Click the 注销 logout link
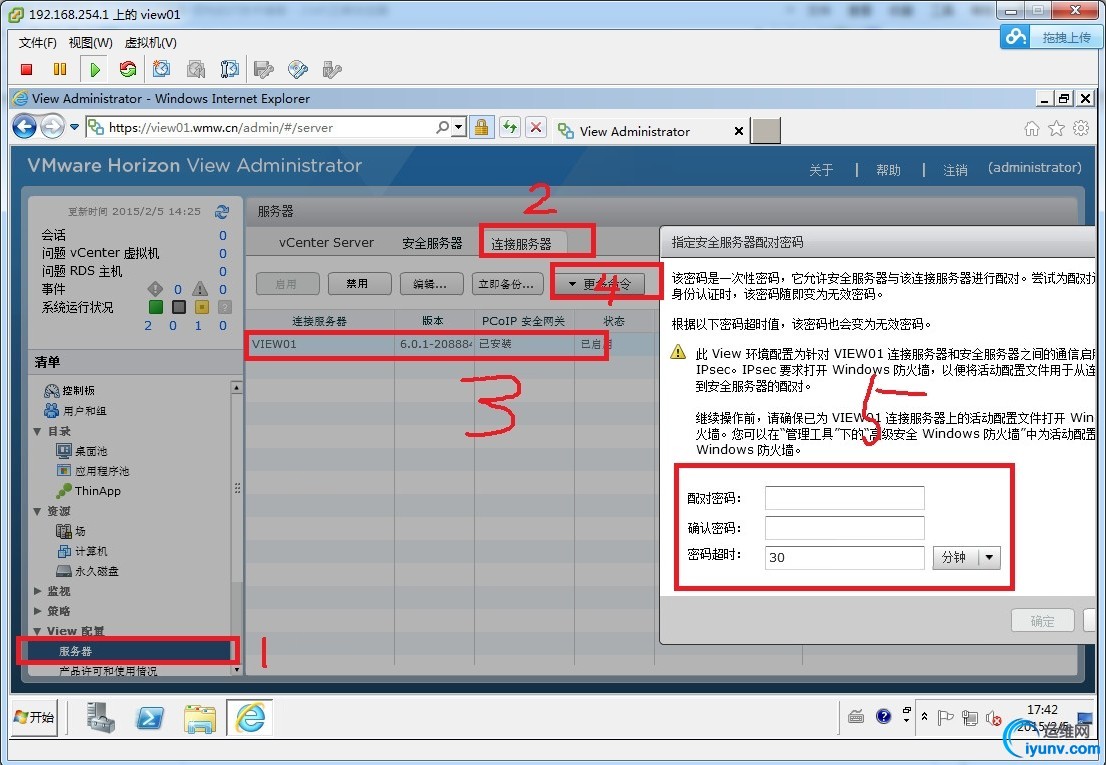This screenshot has height=765, width=1106. (955, 170)
